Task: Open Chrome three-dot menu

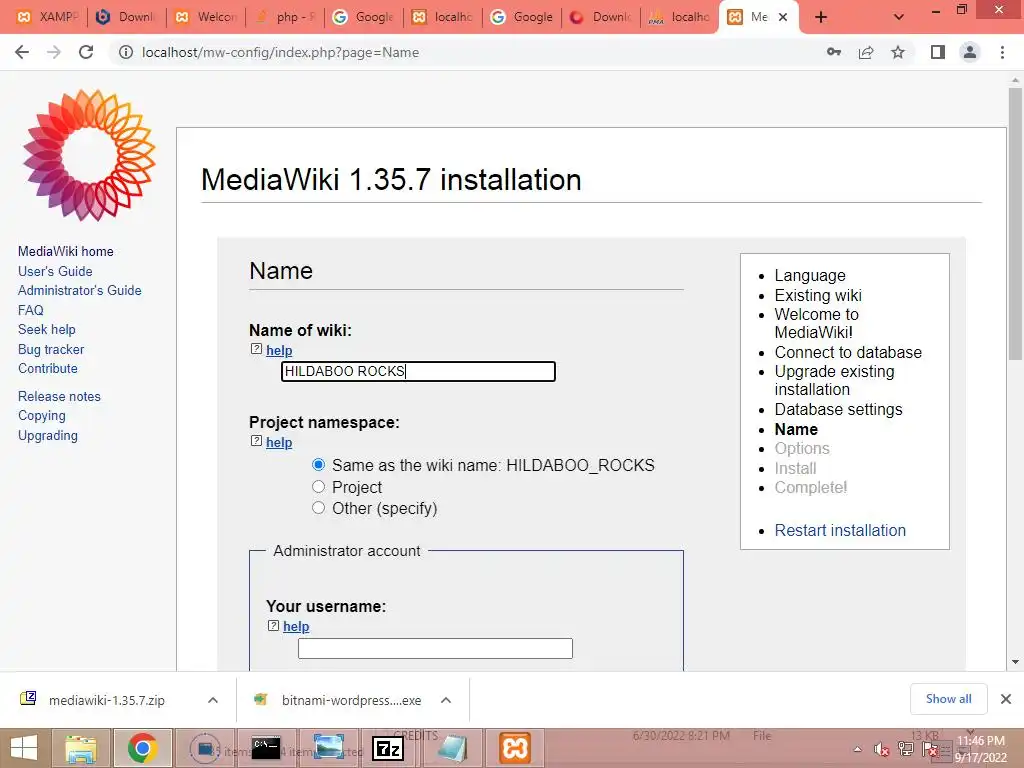Action: (x=1002, y=52)
